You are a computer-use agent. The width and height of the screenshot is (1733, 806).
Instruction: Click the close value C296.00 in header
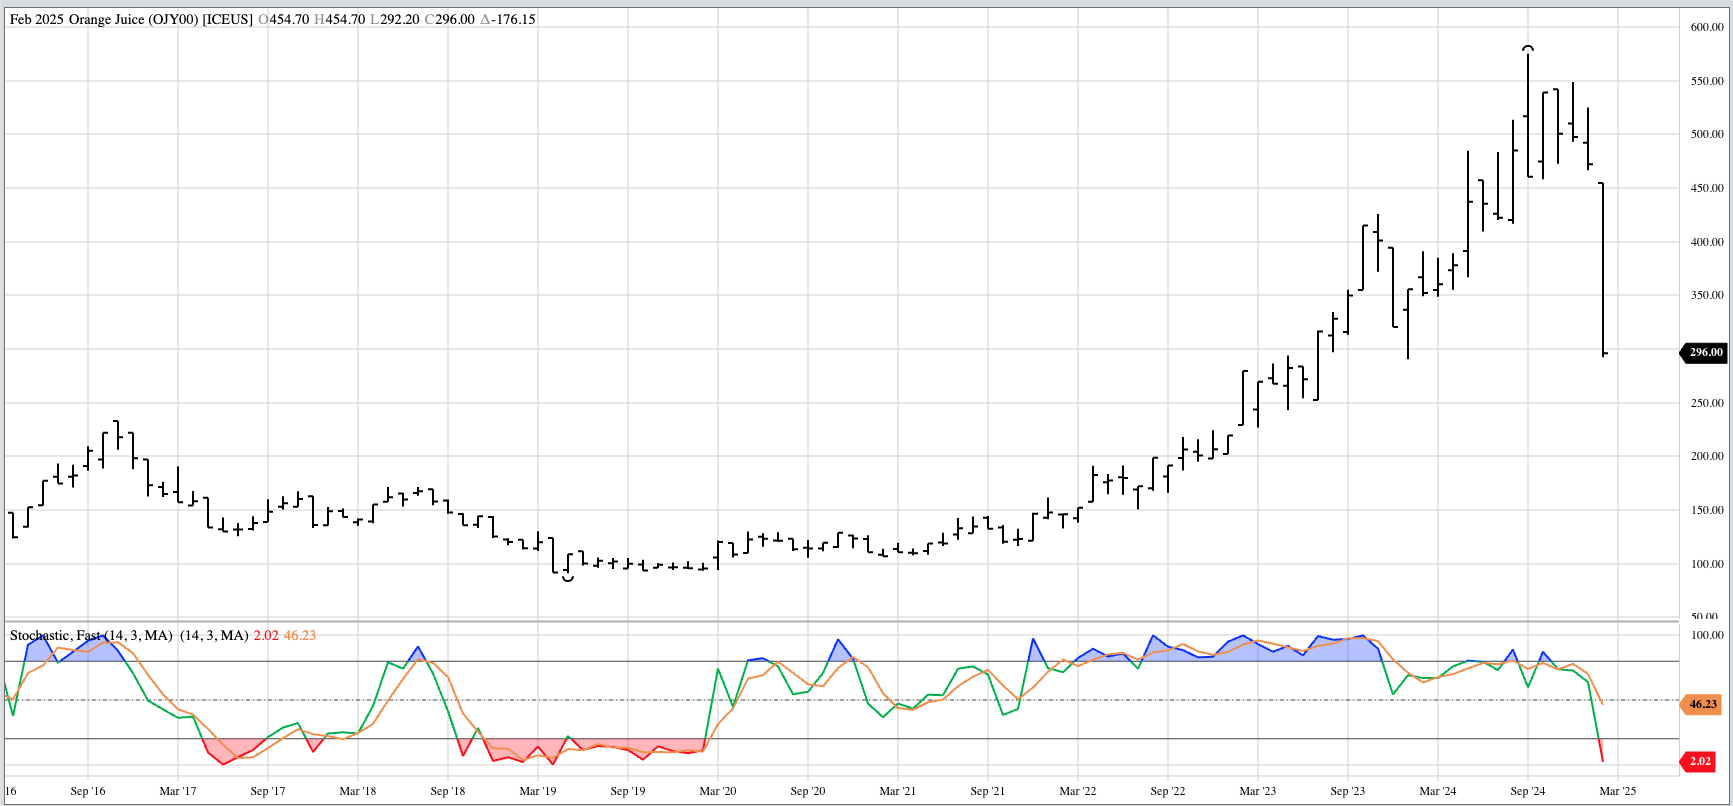point(449,20)
